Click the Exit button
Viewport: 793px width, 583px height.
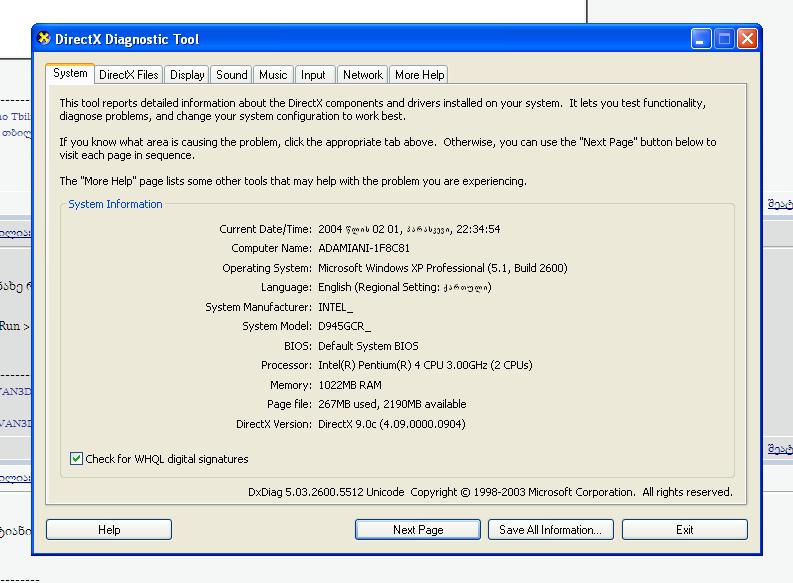point(685,529)
